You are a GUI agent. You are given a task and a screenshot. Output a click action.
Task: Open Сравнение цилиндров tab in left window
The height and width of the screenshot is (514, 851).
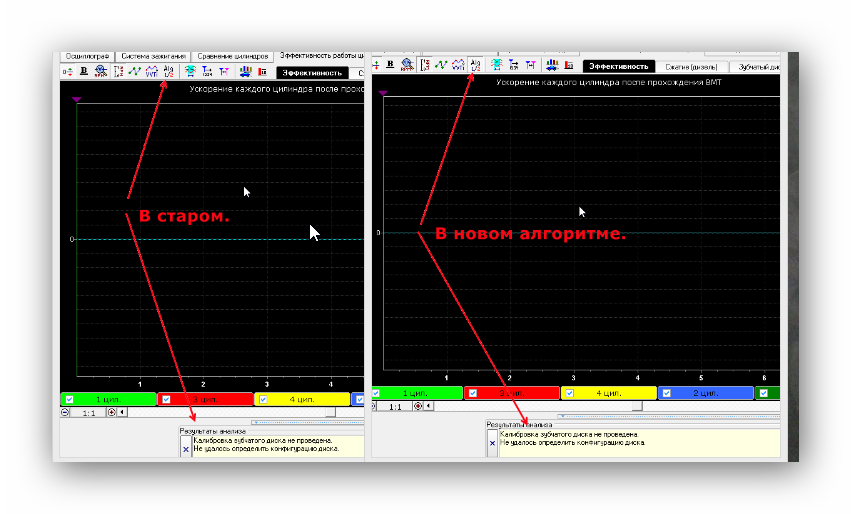pos(232,56)
